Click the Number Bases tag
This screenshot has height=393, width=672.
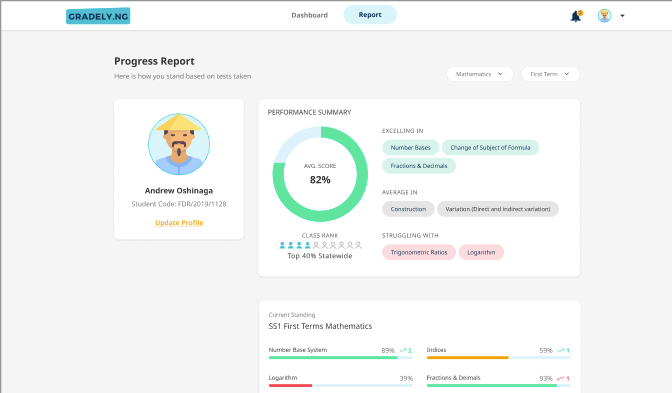pos(411,147)
